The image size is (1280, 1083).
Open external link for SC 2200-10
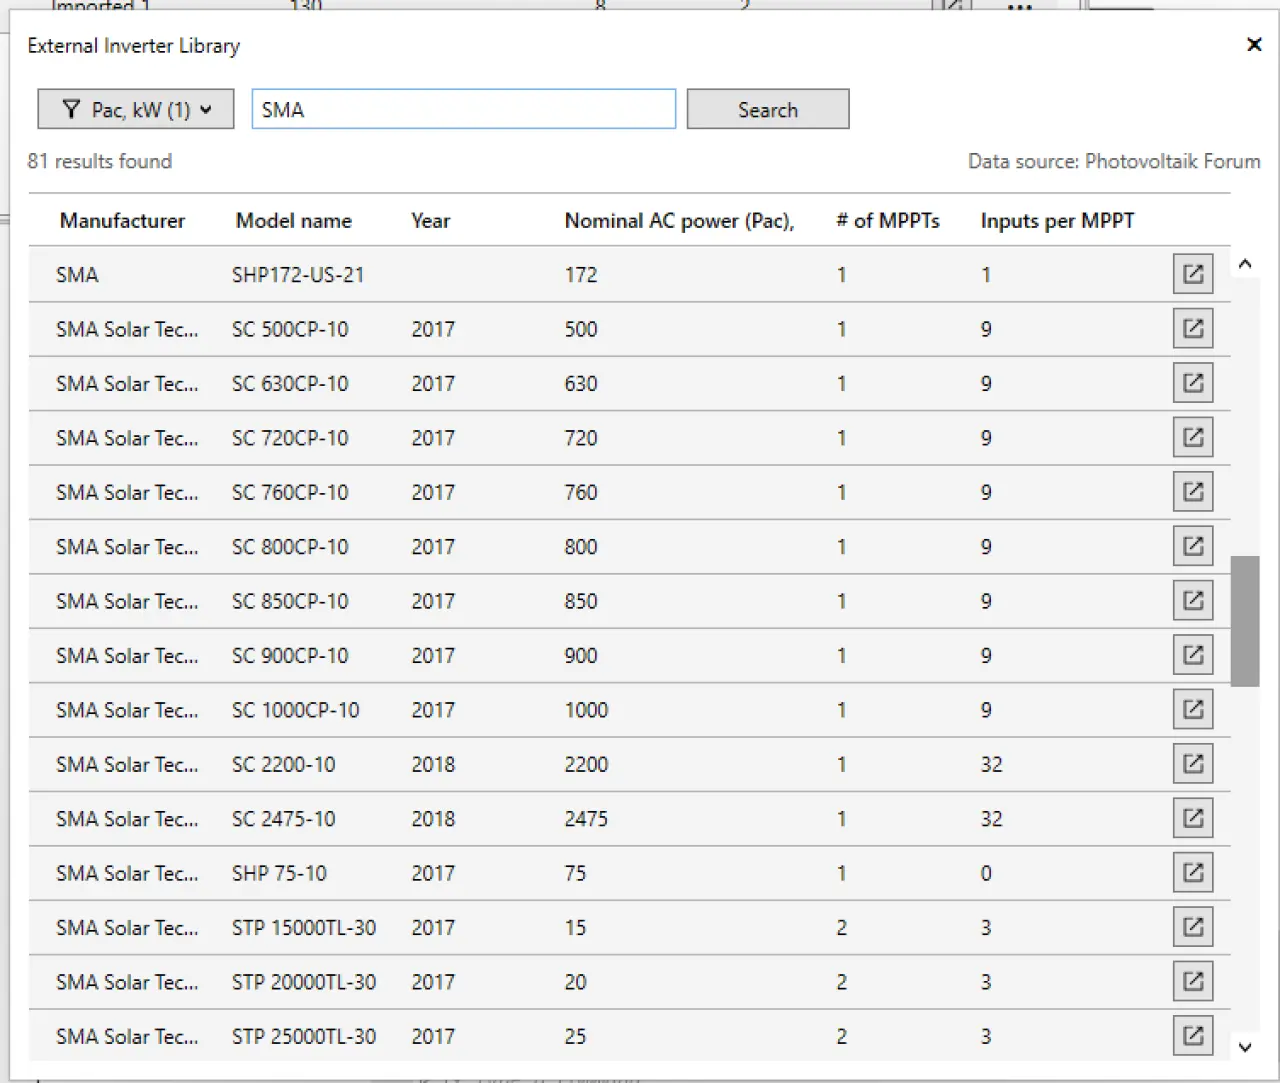(x=1192, y=764)
